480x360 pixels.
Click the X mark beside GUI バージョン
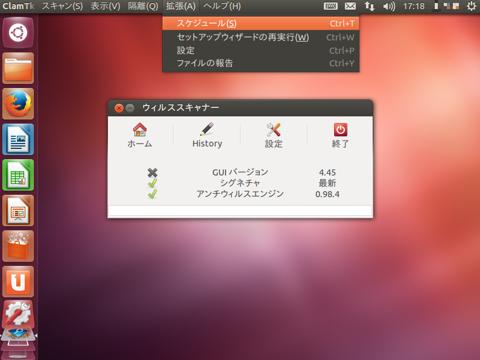pyautogui.click(x=152, y=172)
